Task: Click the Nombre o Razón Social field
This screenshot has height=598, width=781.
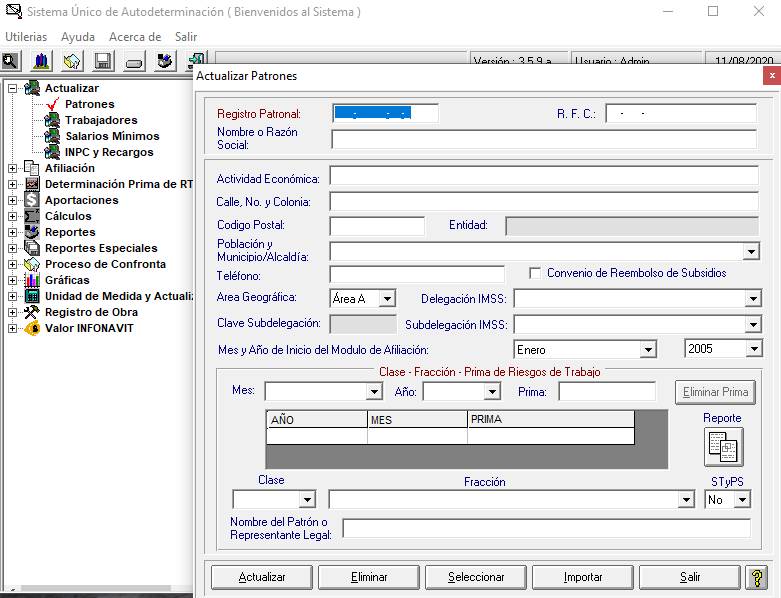Action: 544,139
